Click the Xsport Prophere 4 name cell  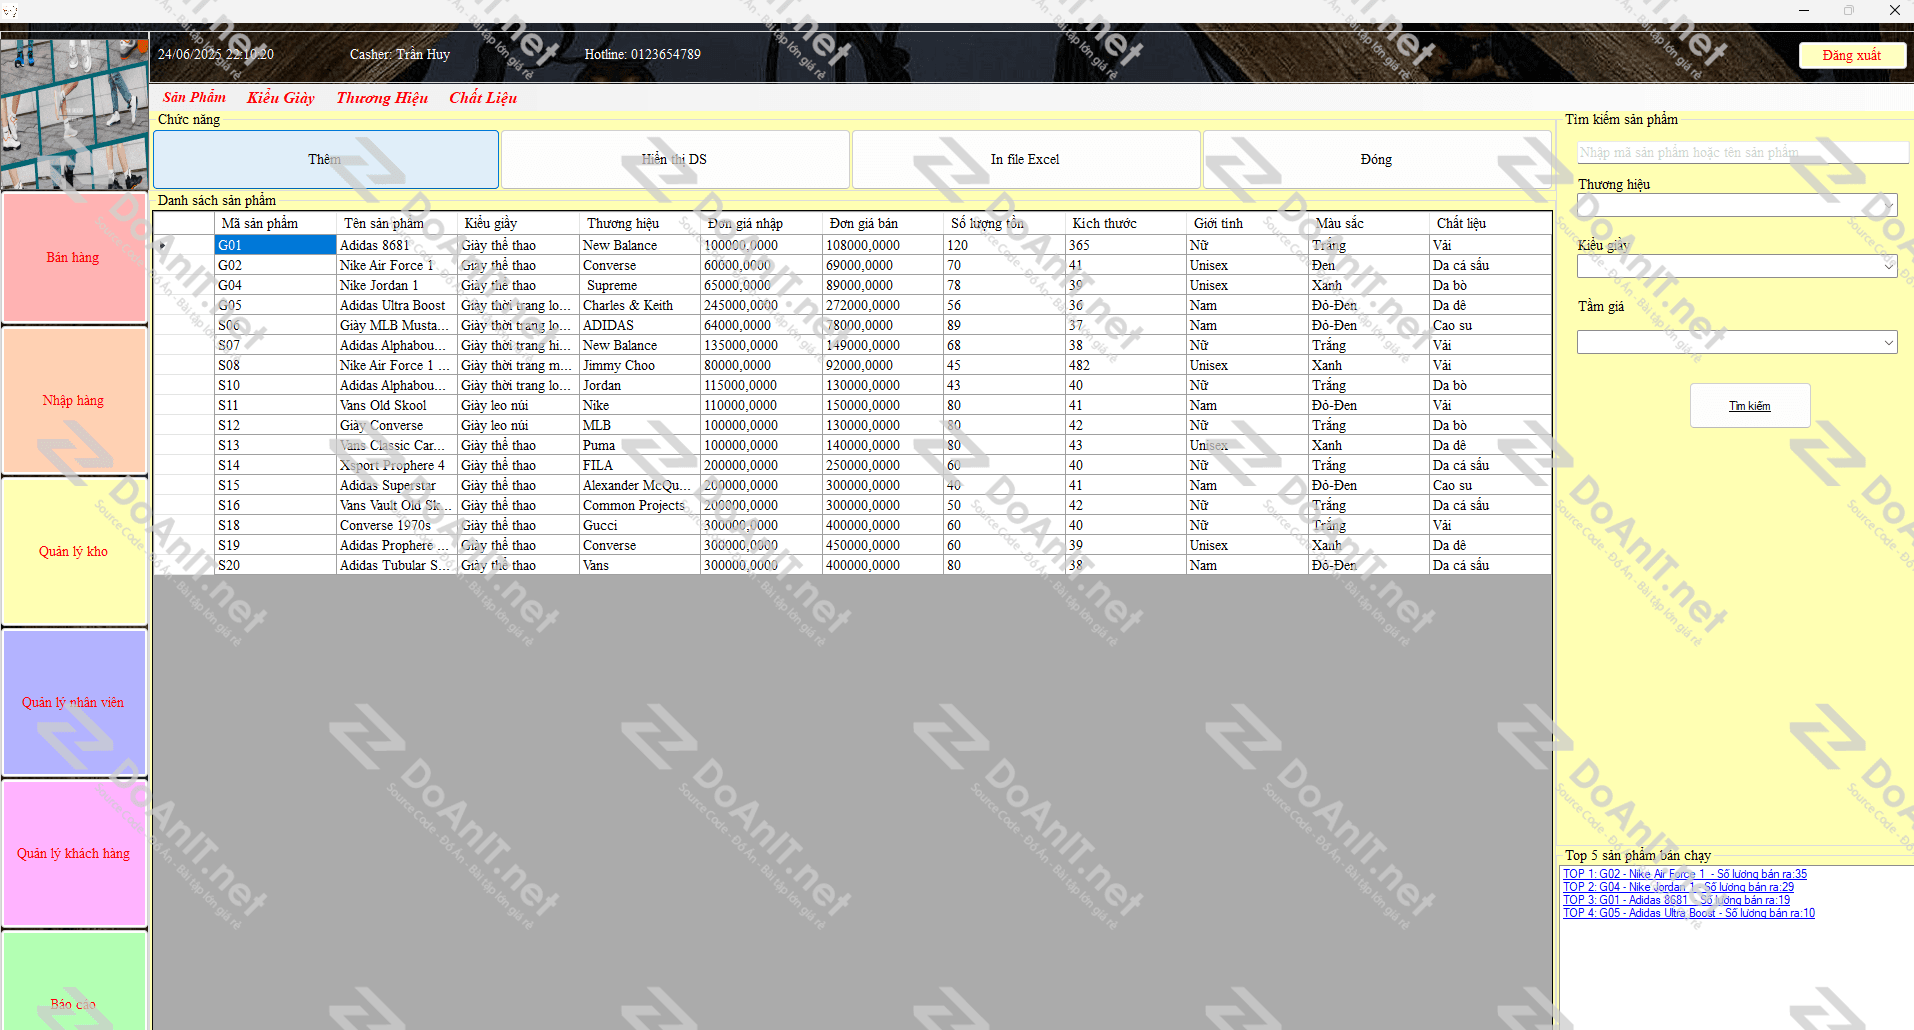[397, 465]
